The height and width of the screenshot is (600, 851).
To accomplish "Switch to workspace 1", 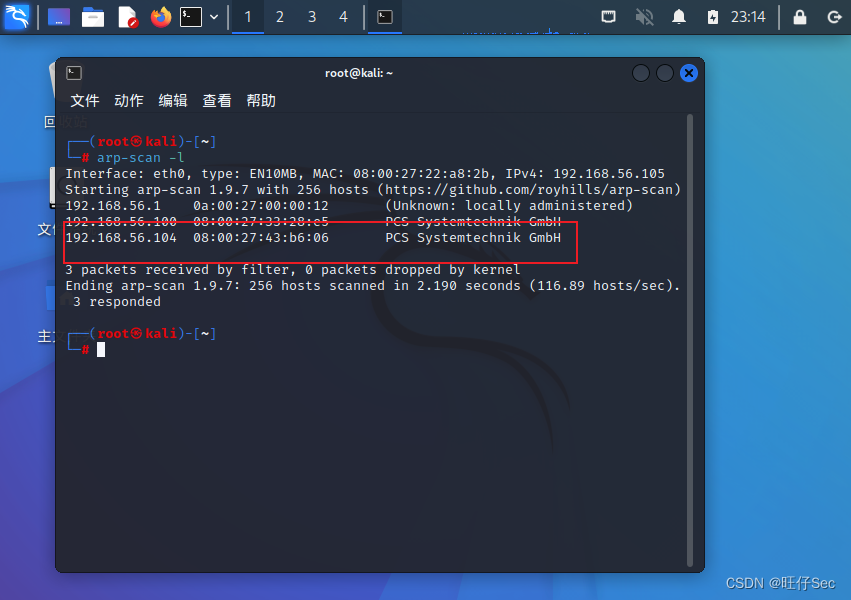I will click(x=248, y=17).
